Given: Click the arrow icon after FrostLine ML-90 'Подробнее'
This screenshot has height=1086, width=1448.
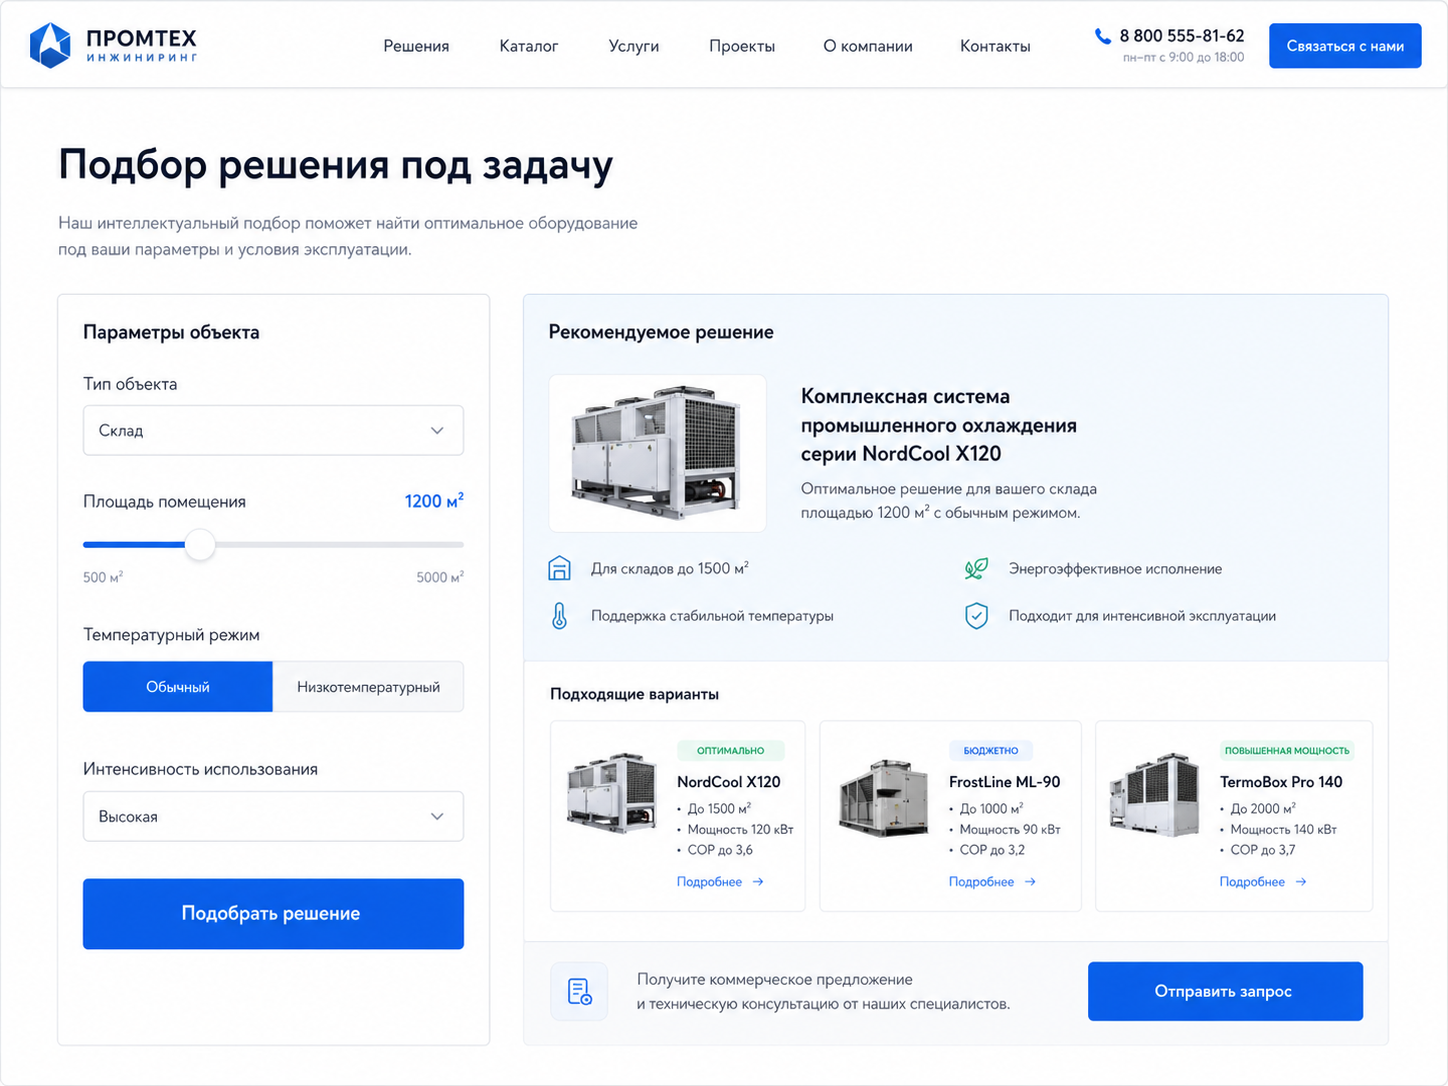Looking at the screenshot, I should (1030, 882).
